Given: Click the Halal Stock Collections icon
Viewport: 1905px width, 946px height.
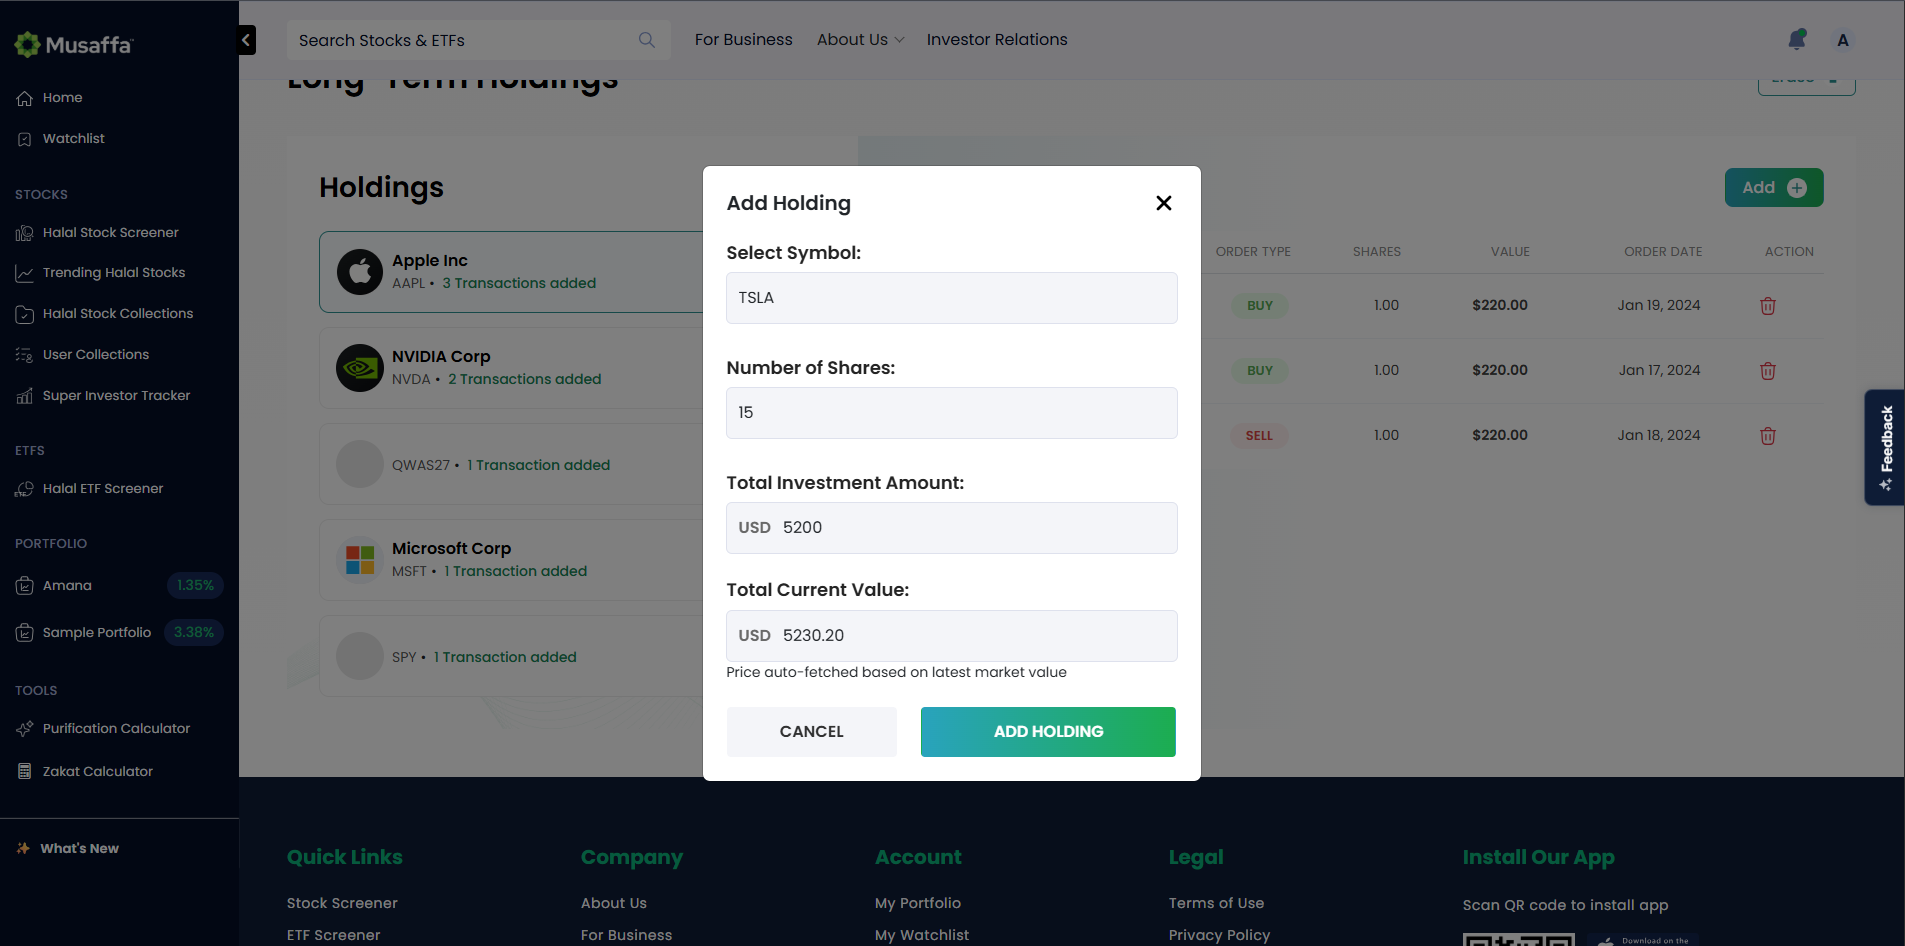Looking at the screenshot, I should pos(25,314).
